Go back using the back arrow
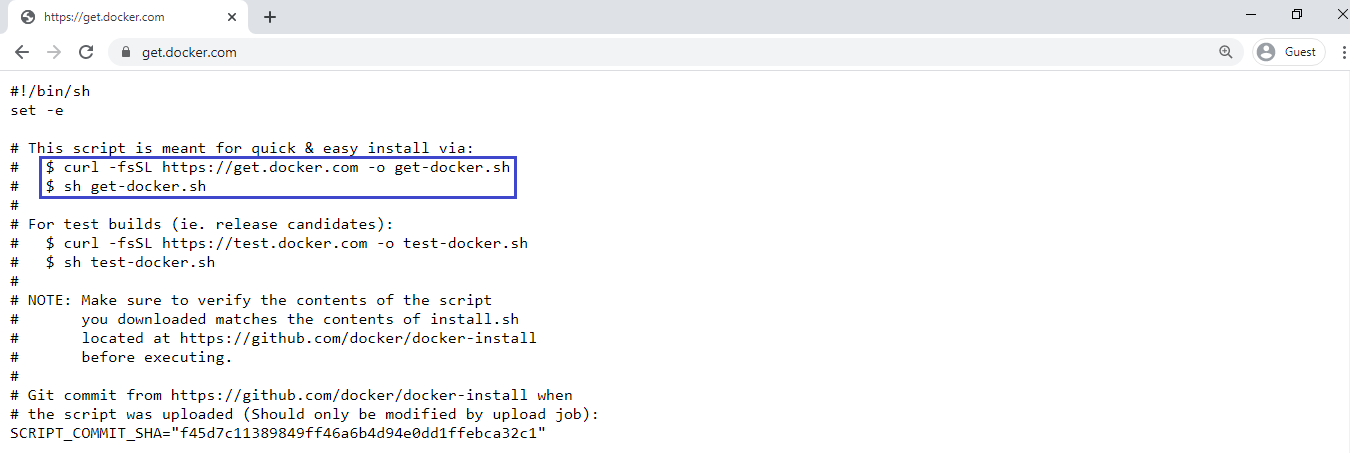The width and height of the screenshot is (1350, 453). click(22, 52)
